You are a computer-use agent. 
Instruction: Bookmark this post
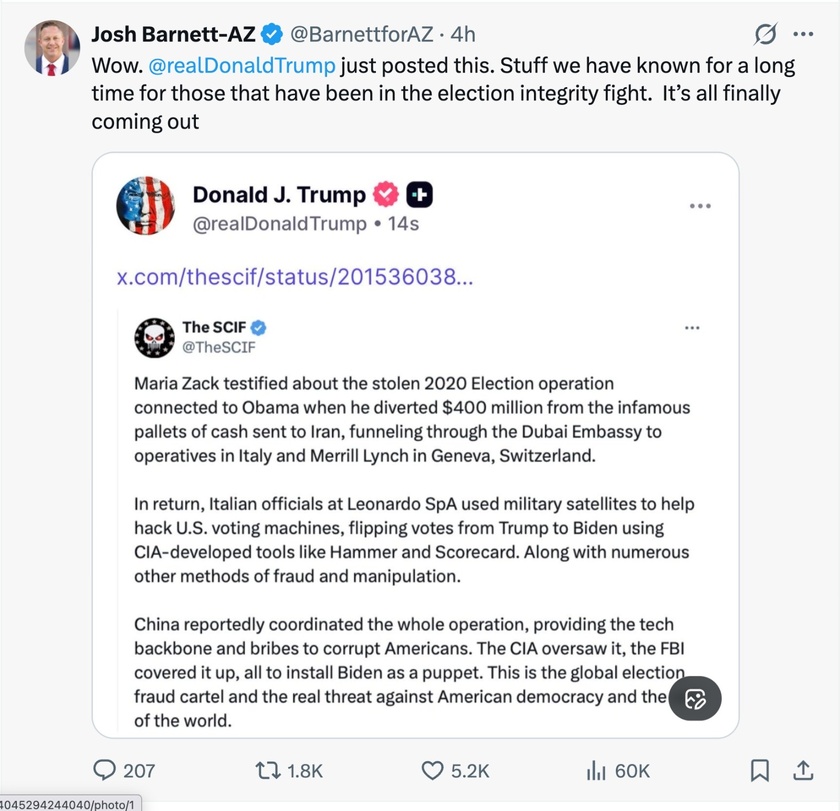[x=760, y=770]
